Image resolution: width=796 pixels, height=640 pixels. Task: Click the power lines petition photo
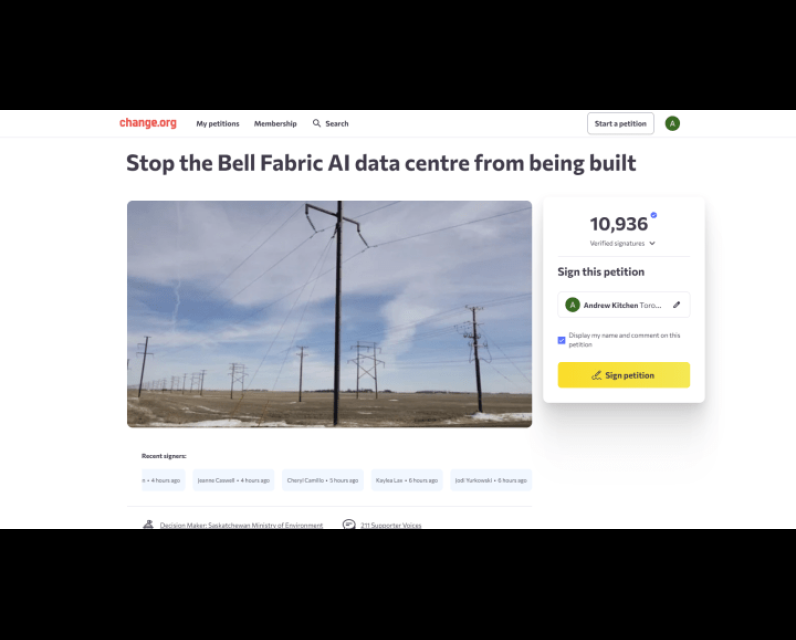(329, 314)
